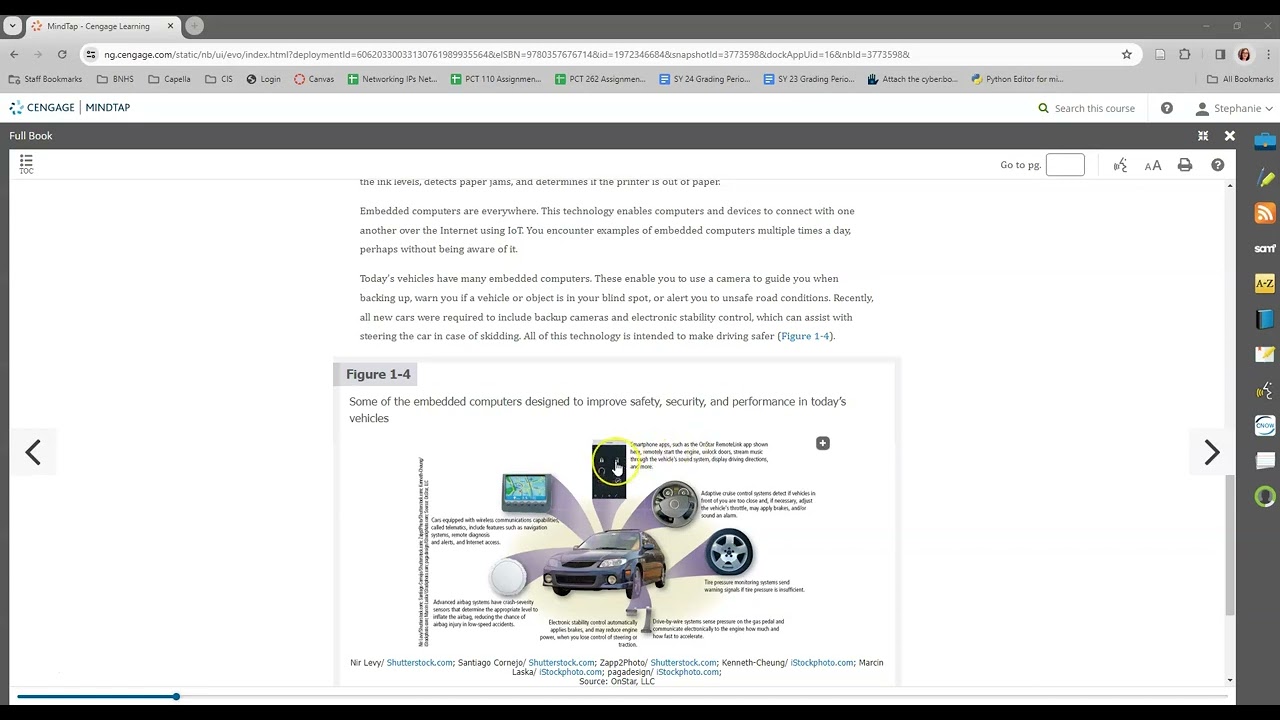This screenshot has height=720, width=1280.
Task: Go to the previous page arrow
Action: tap(33, 453)
